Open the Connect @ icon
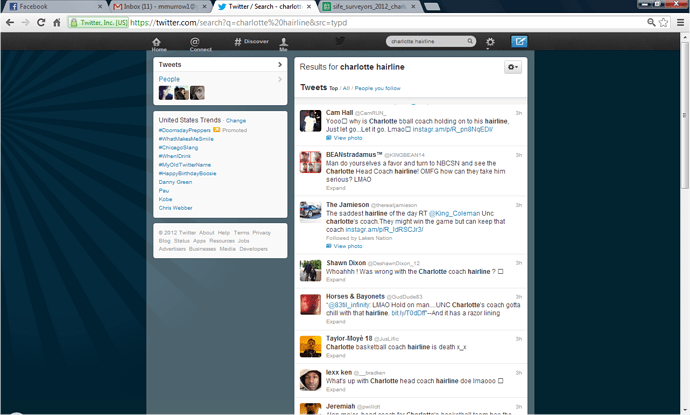690x415 pixels. click(195, 42)
